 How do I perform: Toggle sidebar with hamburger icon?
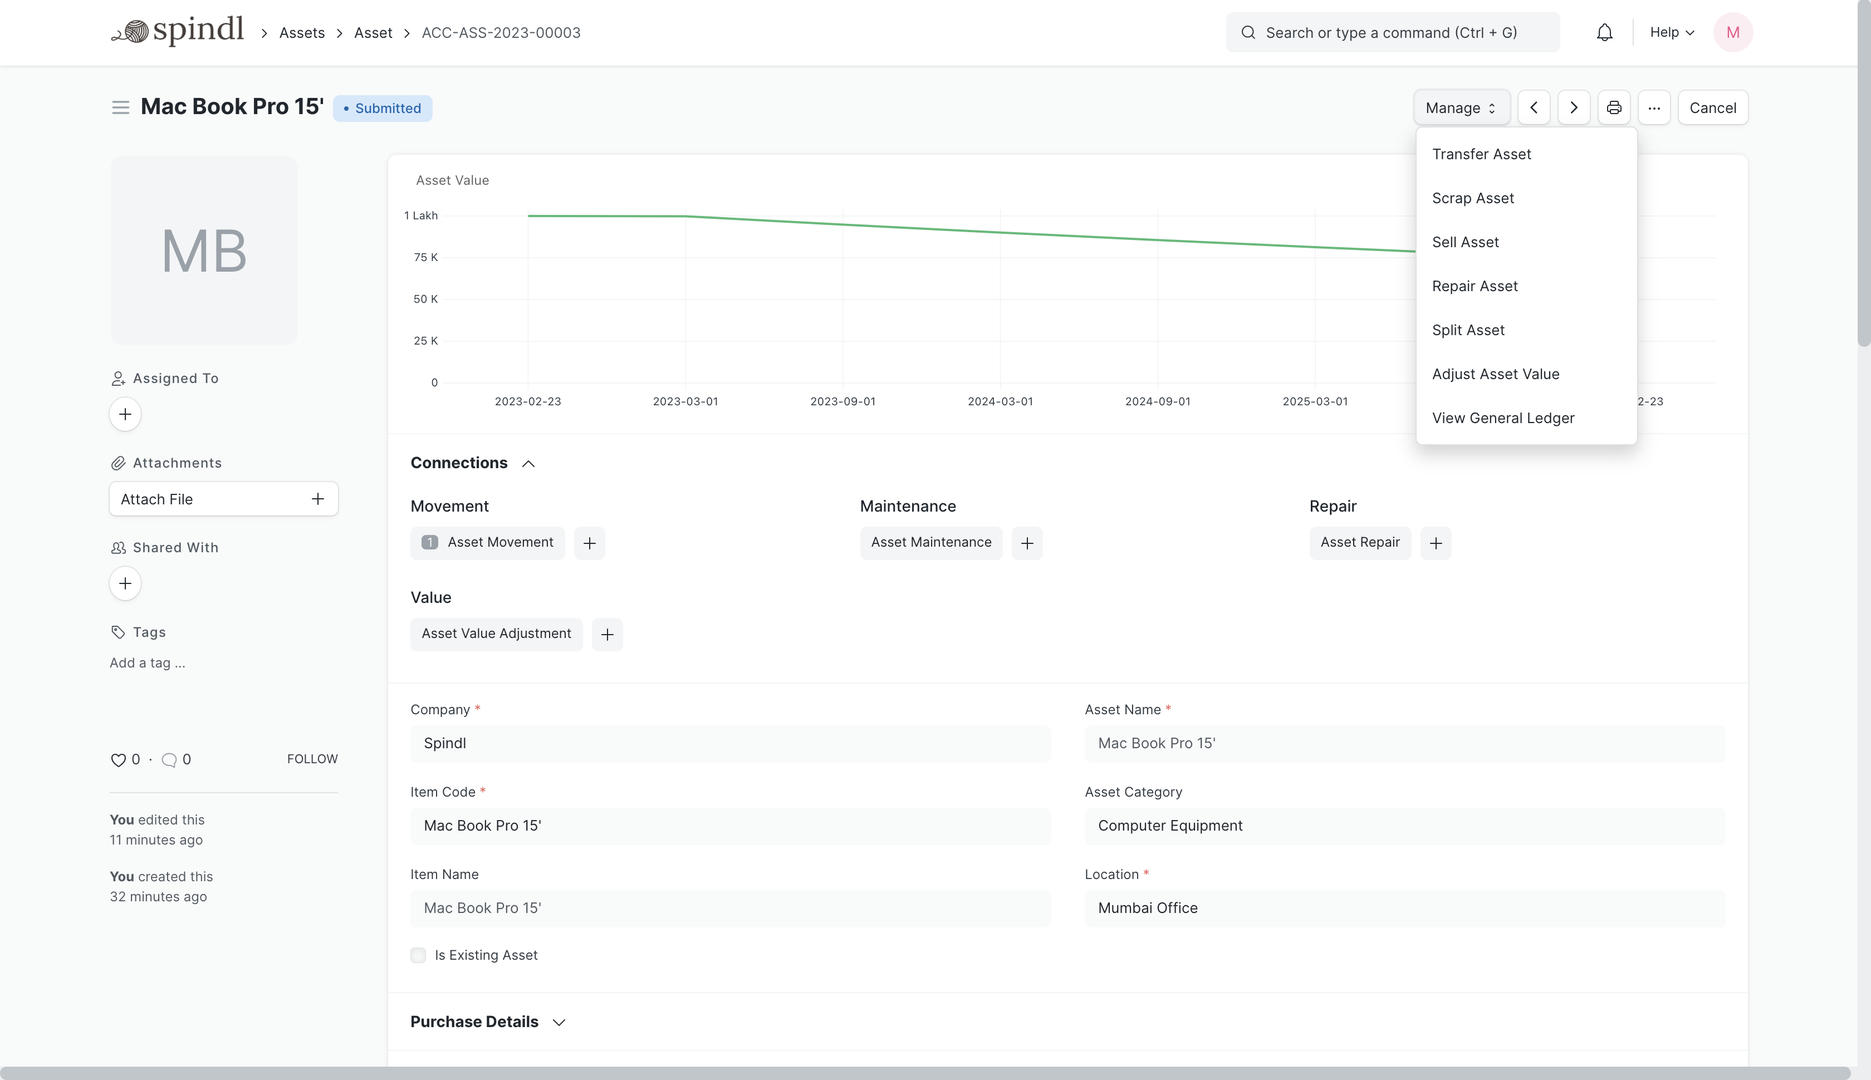[120, 107]
